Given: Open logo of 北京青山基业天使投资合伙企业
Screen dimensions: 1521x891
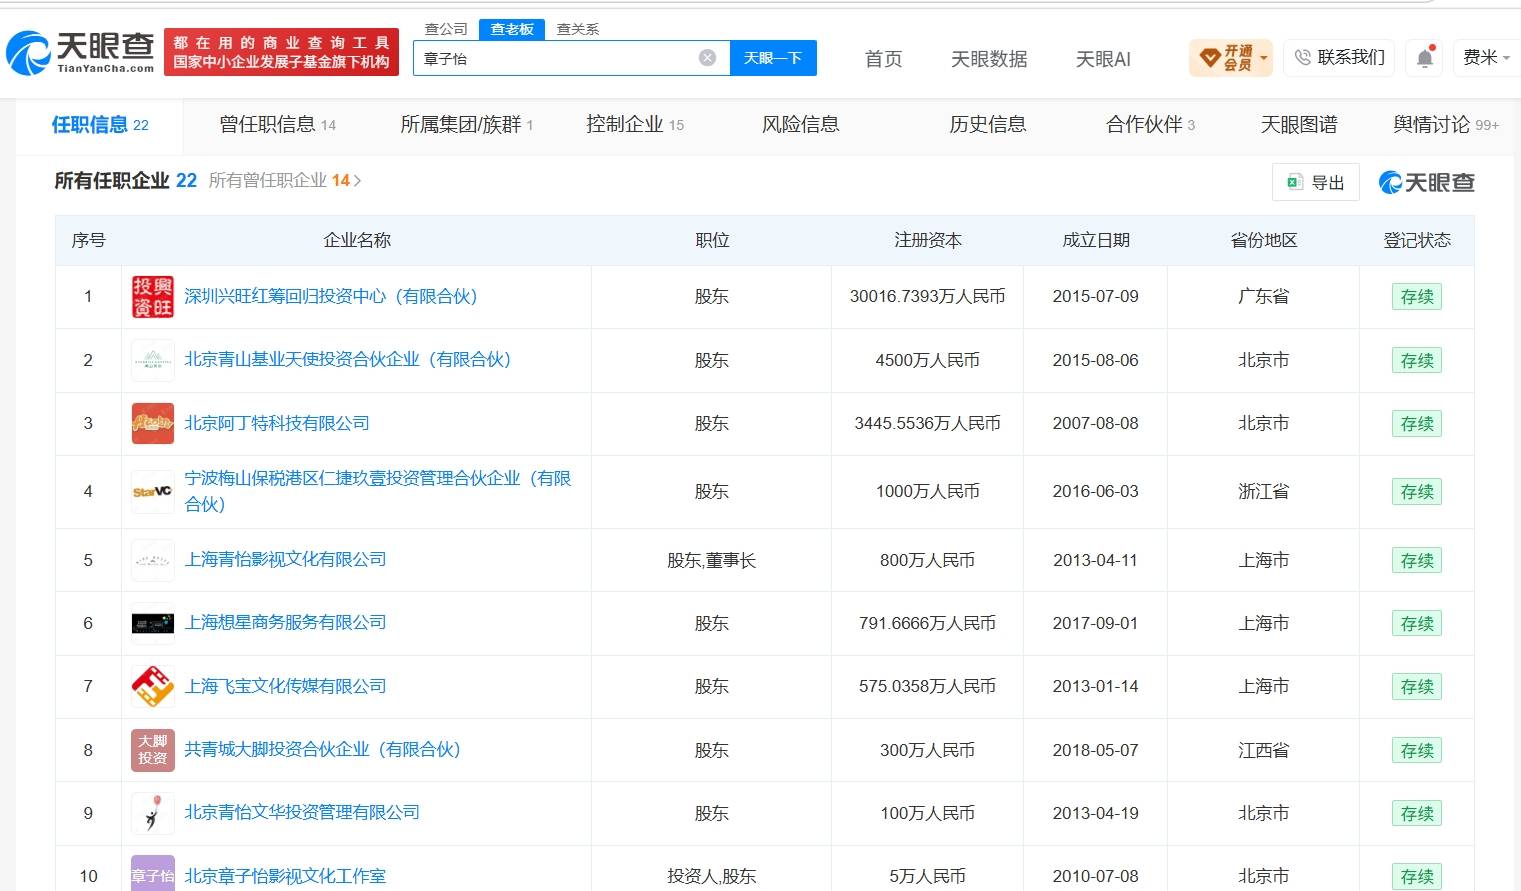Looking at the screenshot, I should [x=153, y=360].
